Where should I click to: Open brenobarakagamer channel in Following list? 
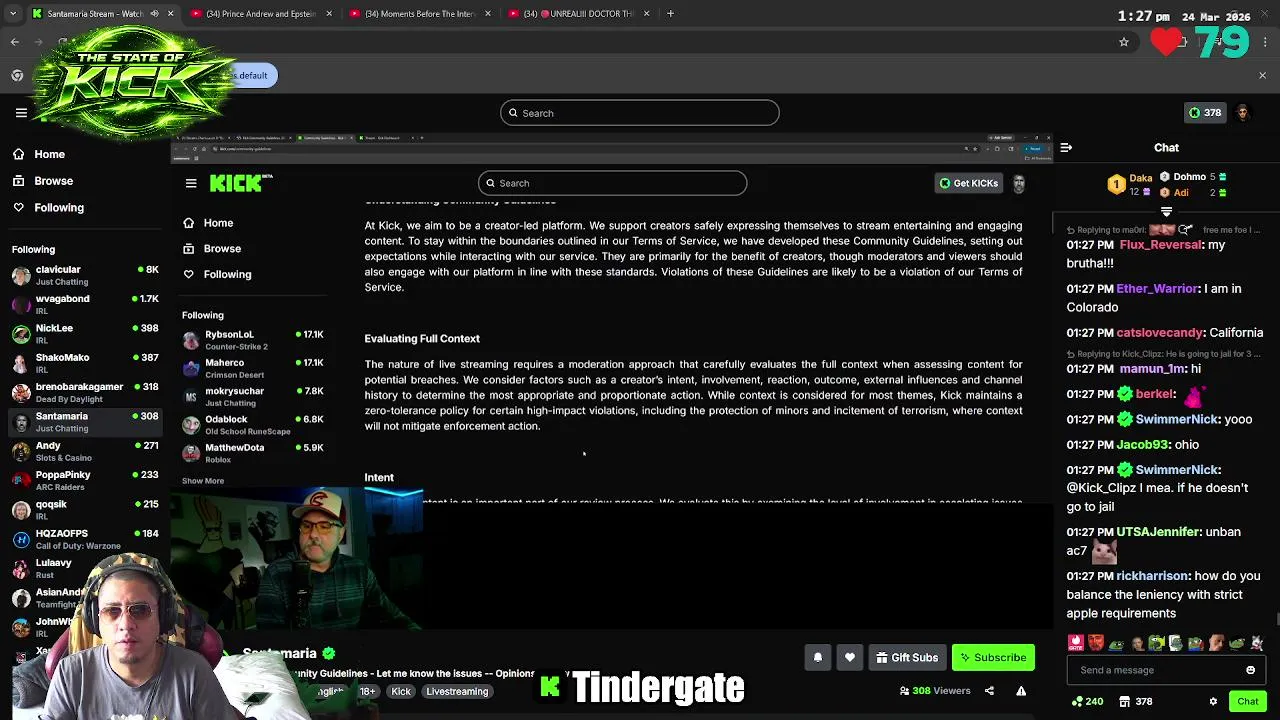(x=85, y=392)
